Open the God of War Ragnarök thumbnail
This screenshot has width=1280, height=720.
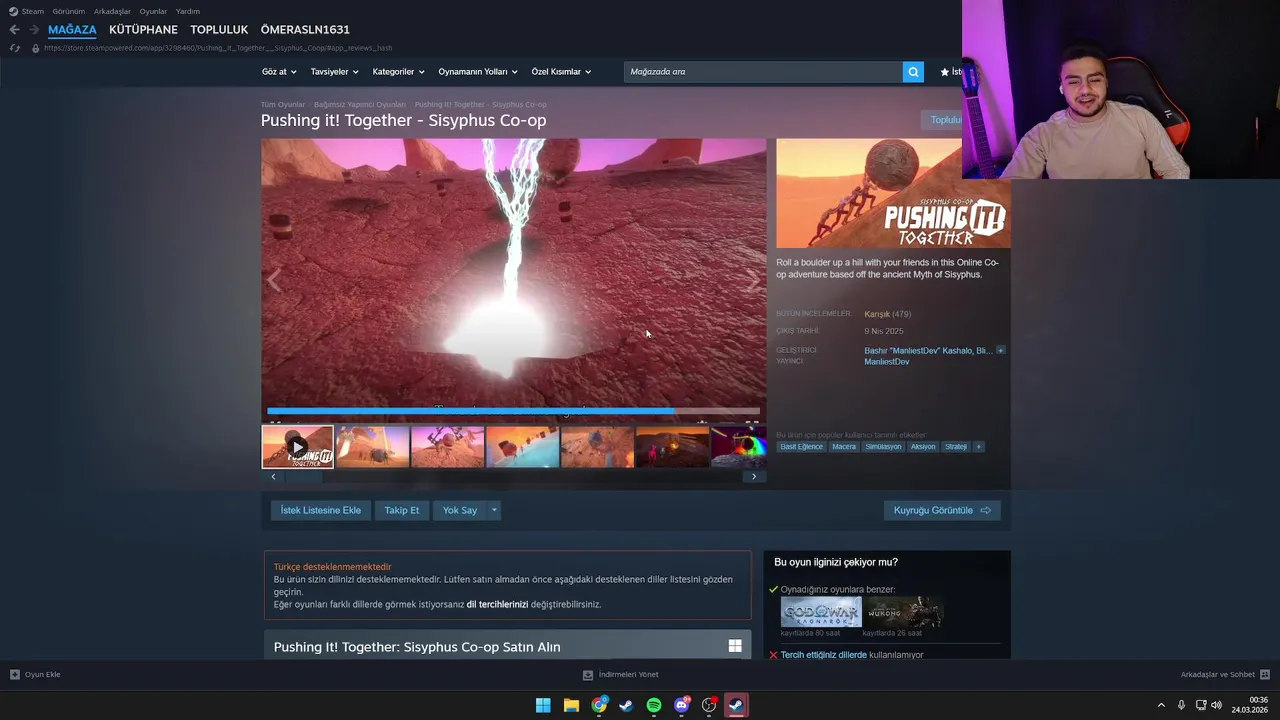click(x=821, y=612)
